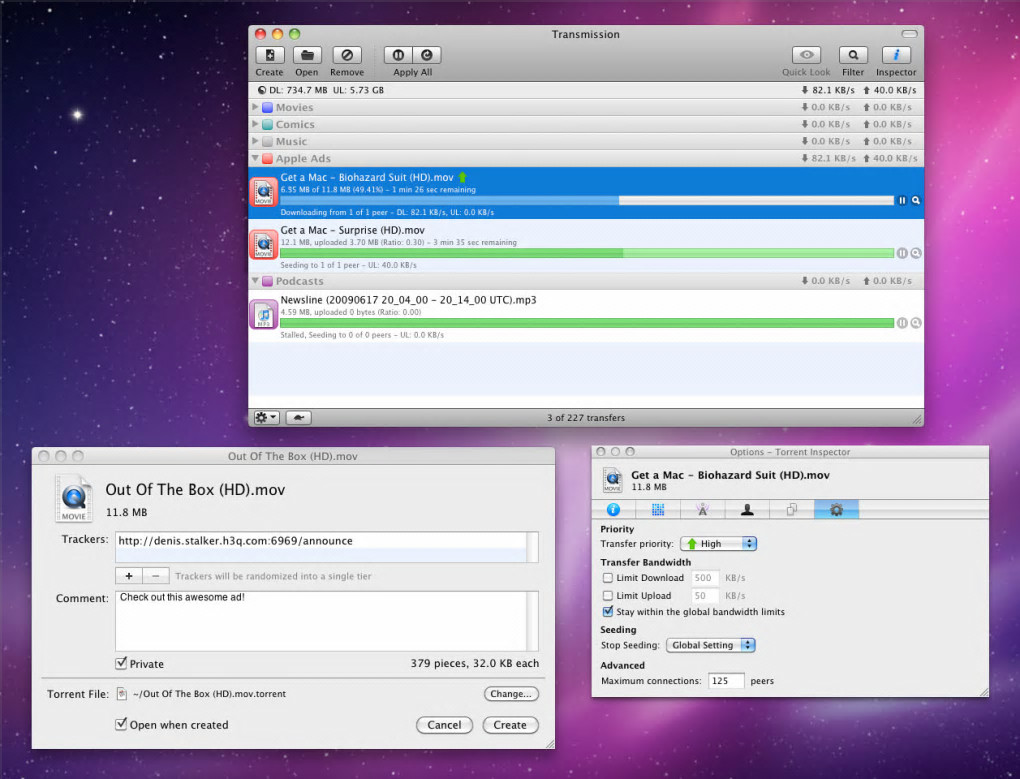Toggle turtle speed limit mode

(x=298, y=417)
